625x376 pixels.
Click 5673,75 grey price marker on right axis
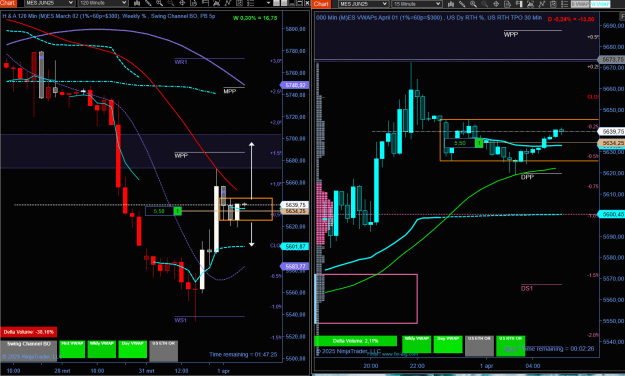coord(611,59)
